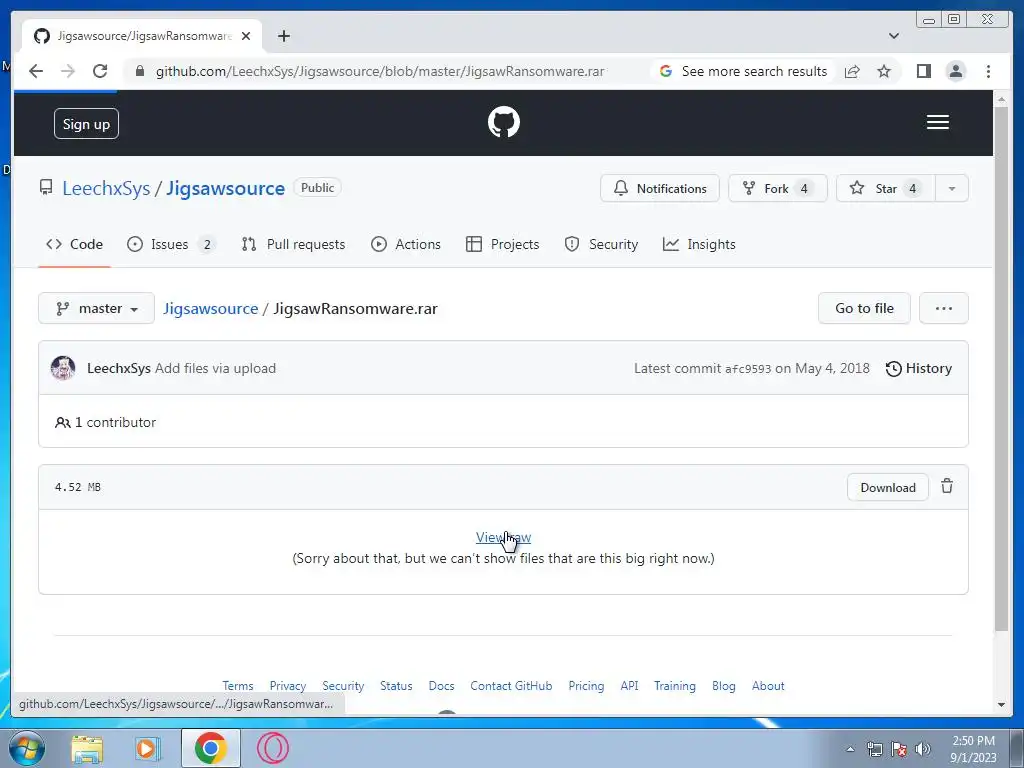Click the LeechxSys avatar thumbnail
This screenshot has width=1024, height=768.
[x=63, y=368]
